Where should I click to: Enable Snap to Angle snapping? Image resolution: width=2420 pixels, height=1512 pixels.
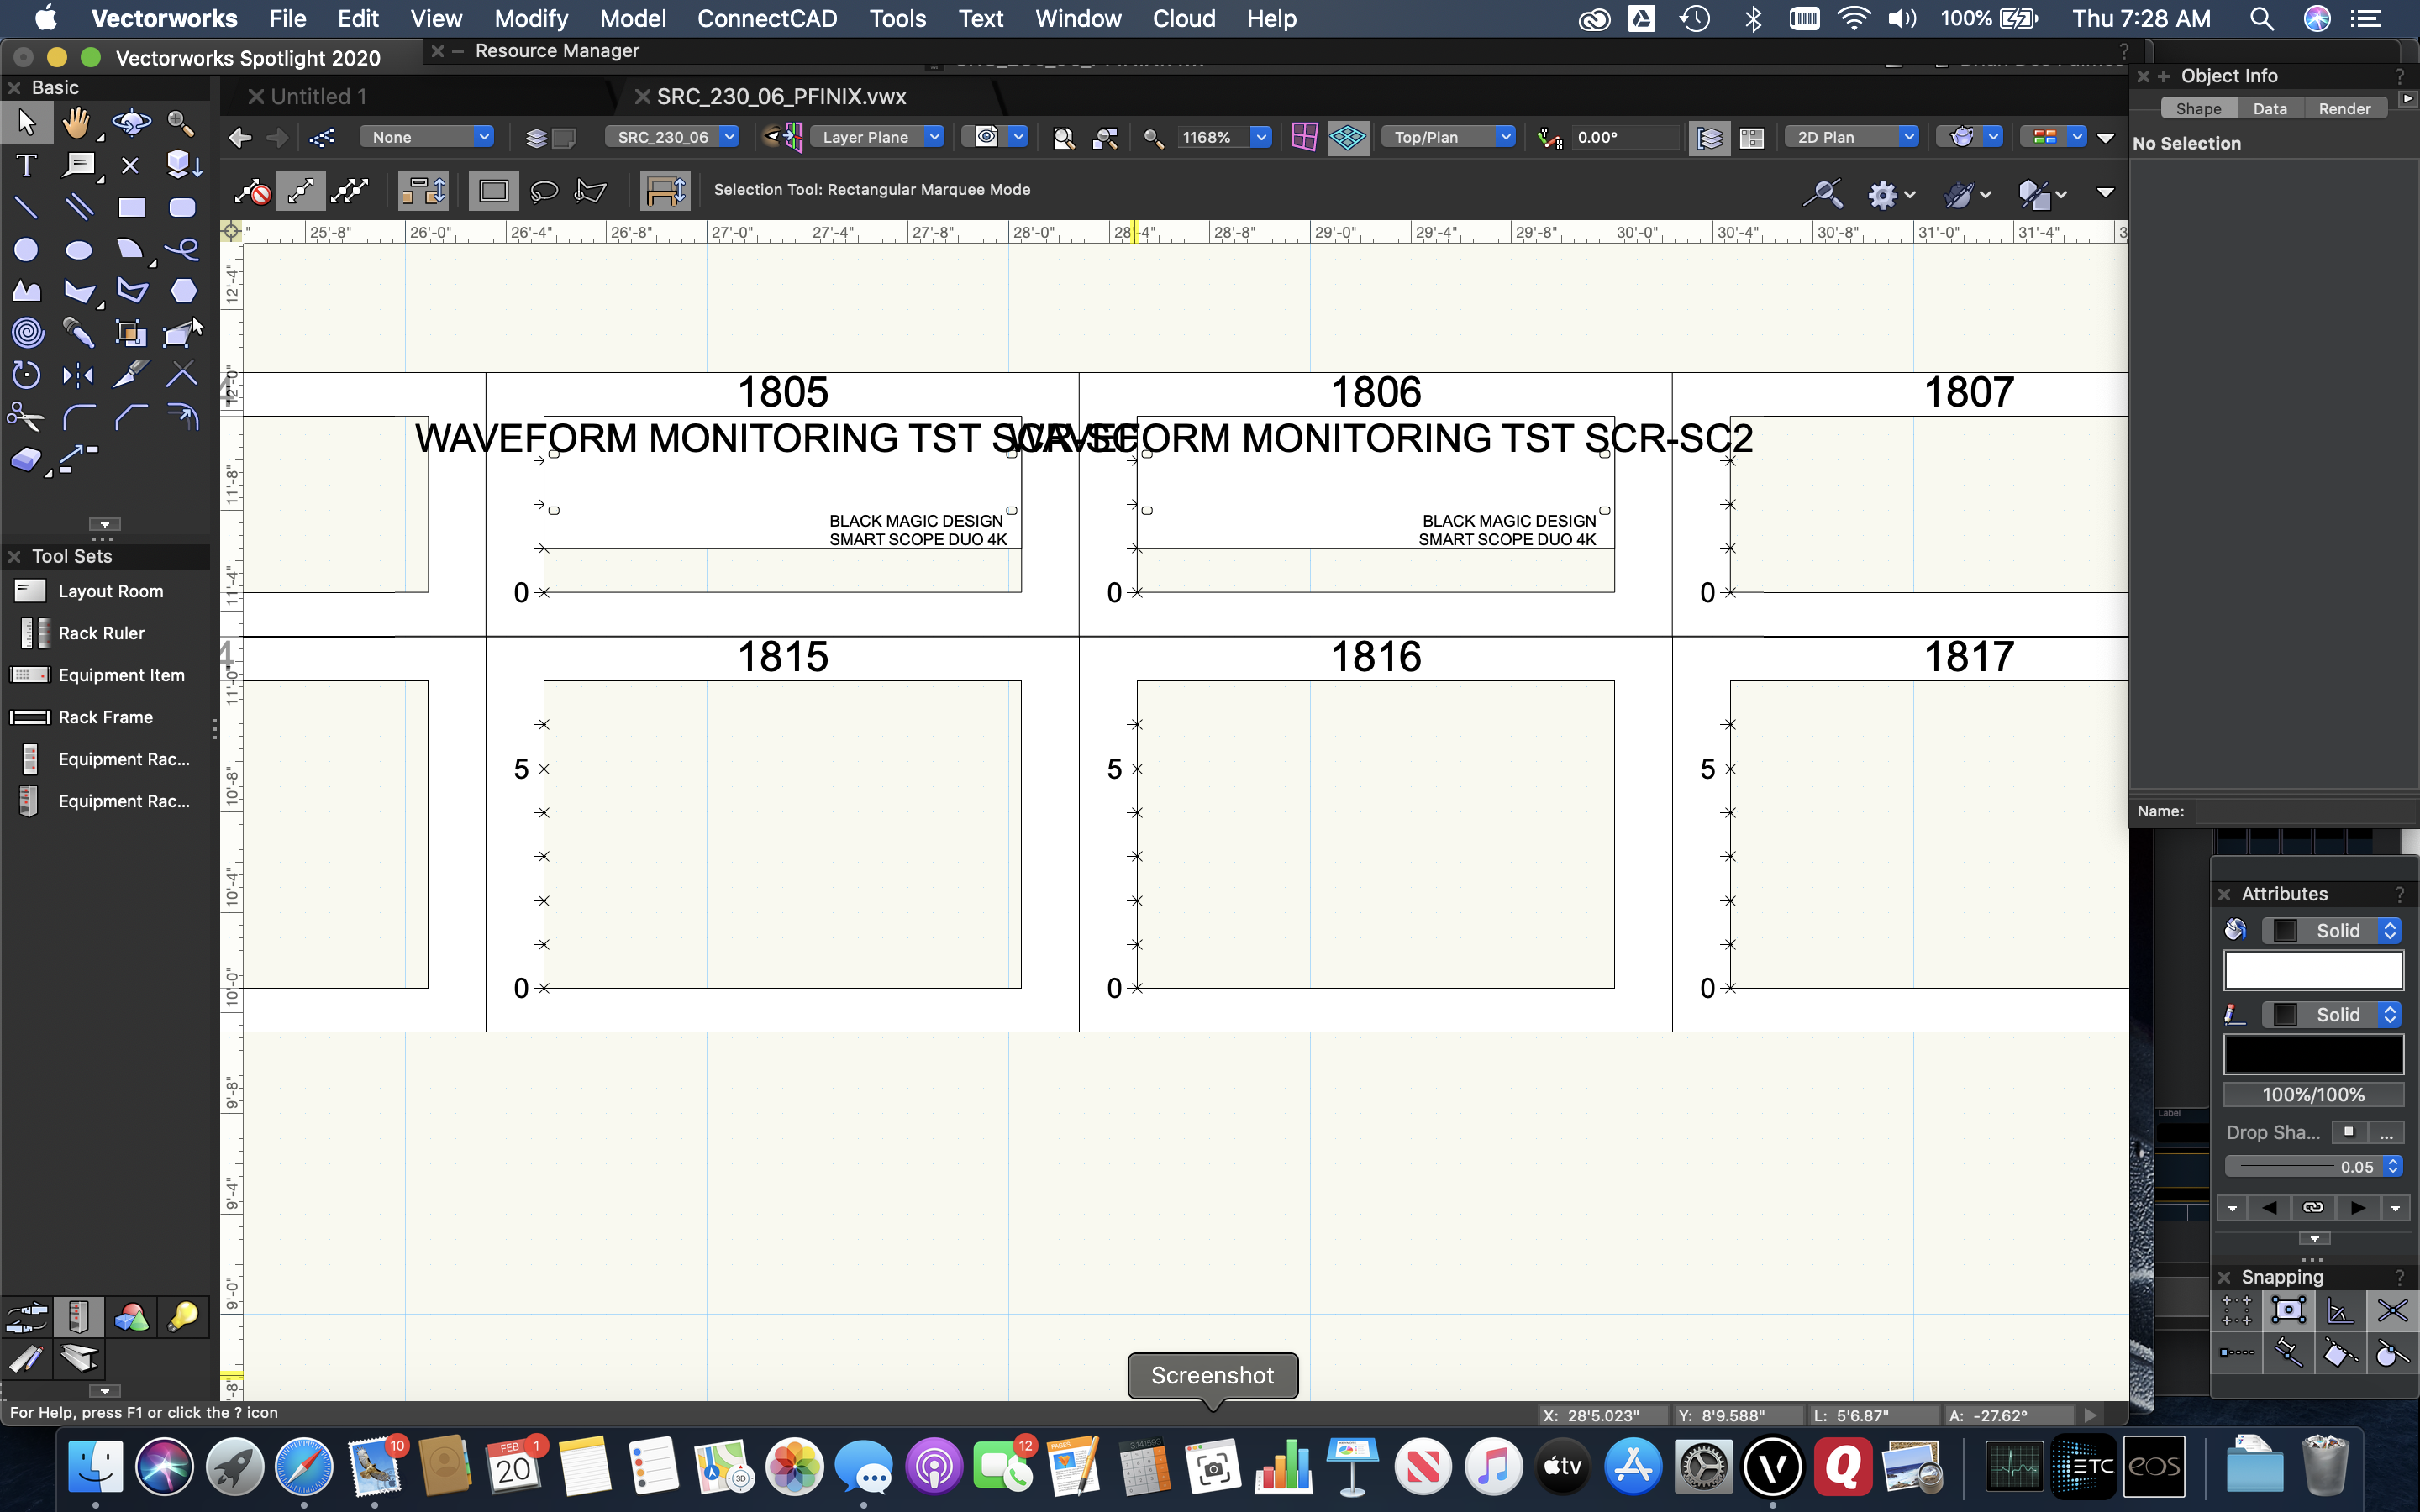click(2340, 1311)
